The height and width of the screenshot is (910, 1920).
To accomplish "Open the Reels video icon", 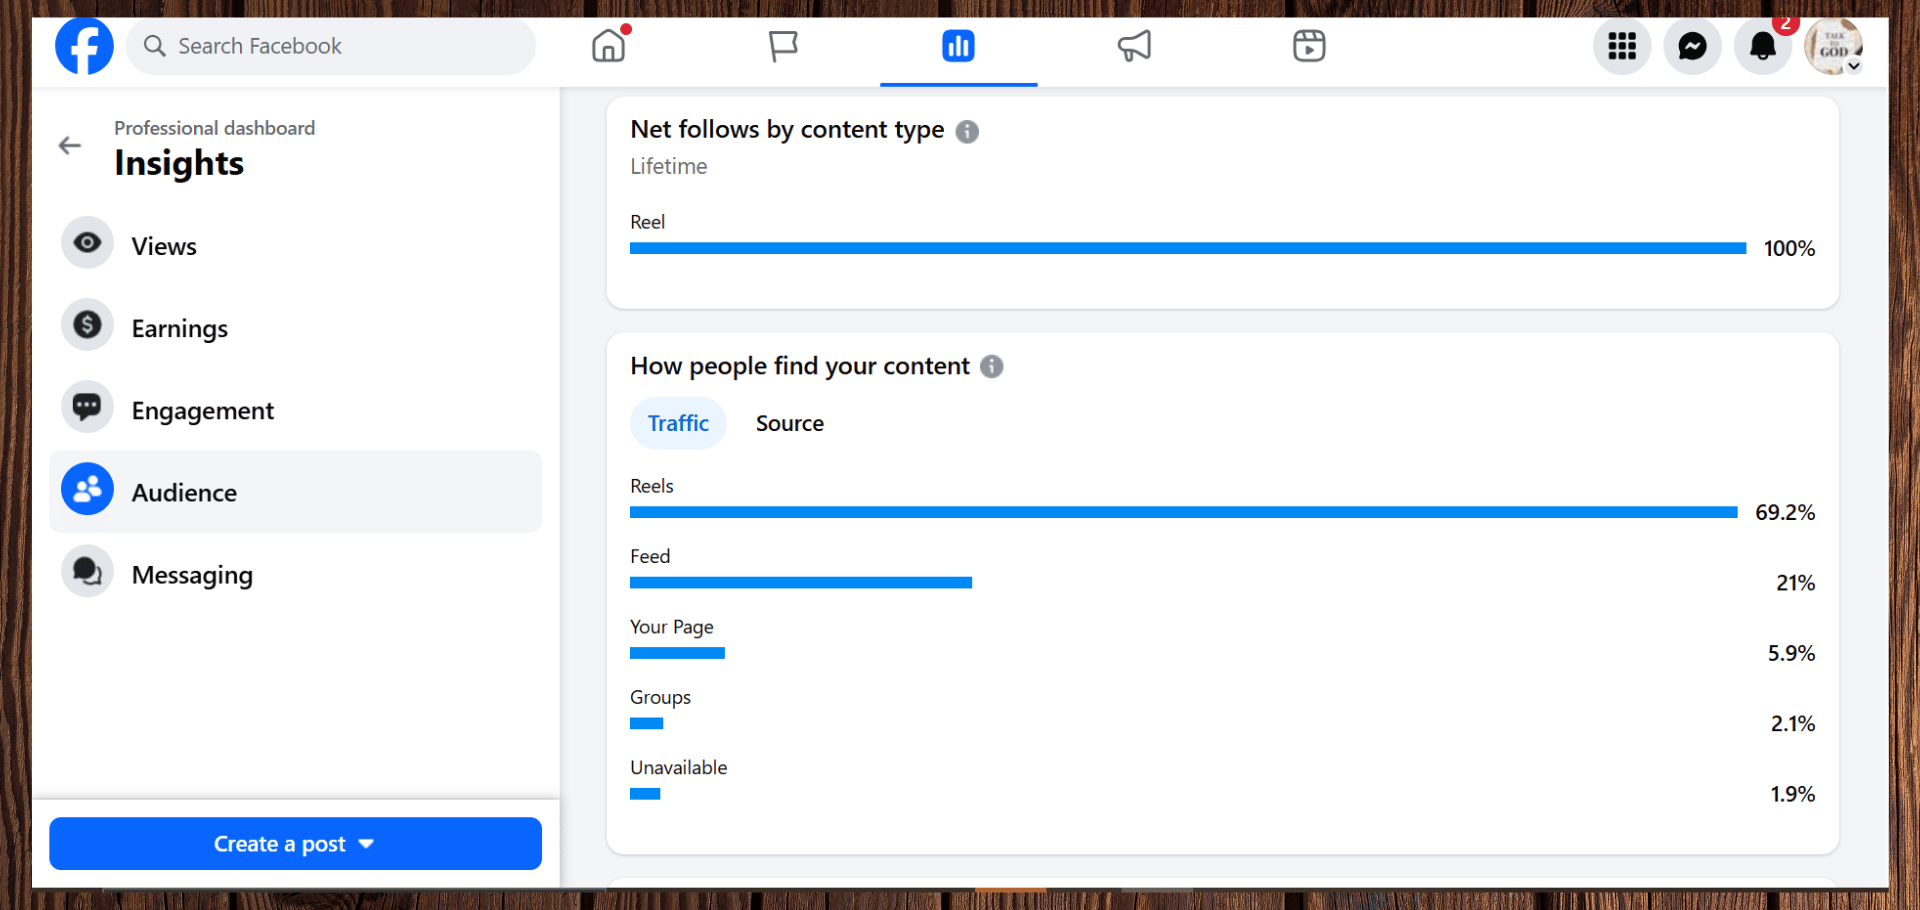I will point(1309,46).
